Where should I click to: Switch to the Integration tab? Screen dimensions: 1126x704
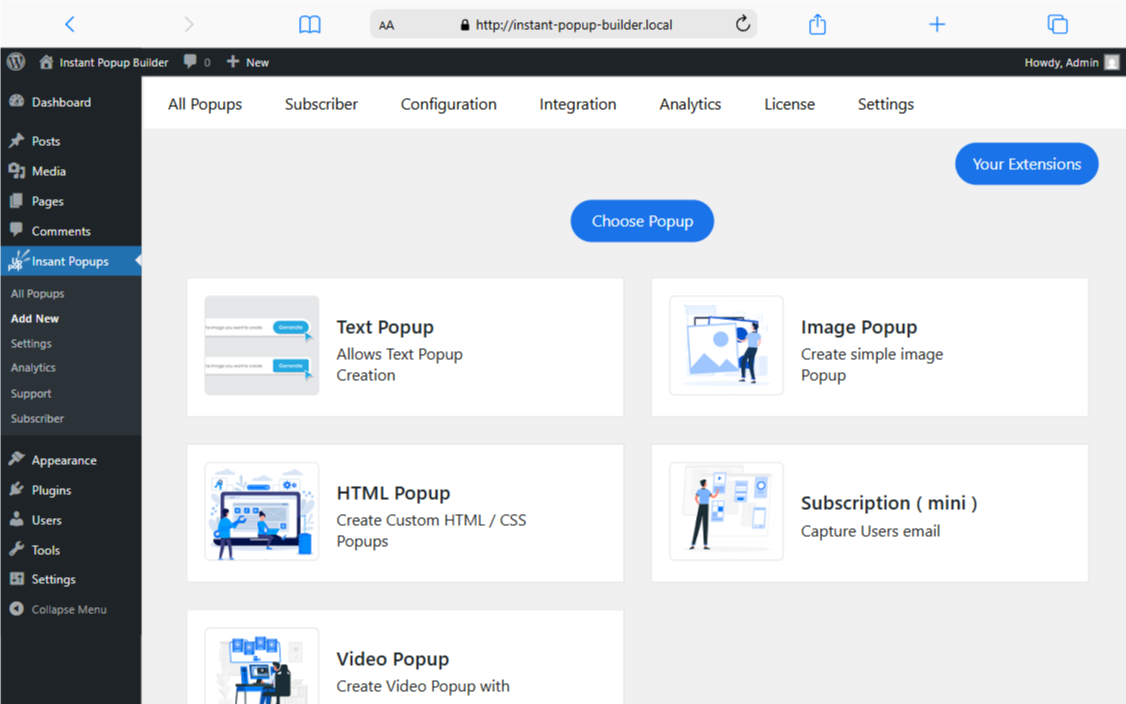click(577, 104)
